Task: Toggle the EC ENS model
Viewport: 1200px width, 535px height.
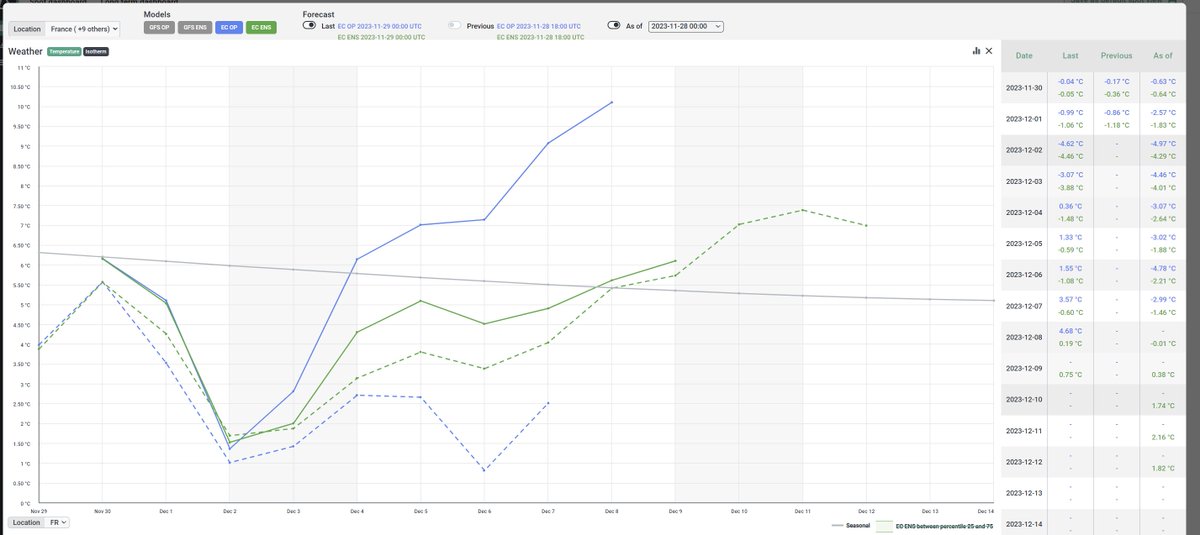Action: pyautogui.click(x=261, y=28)
